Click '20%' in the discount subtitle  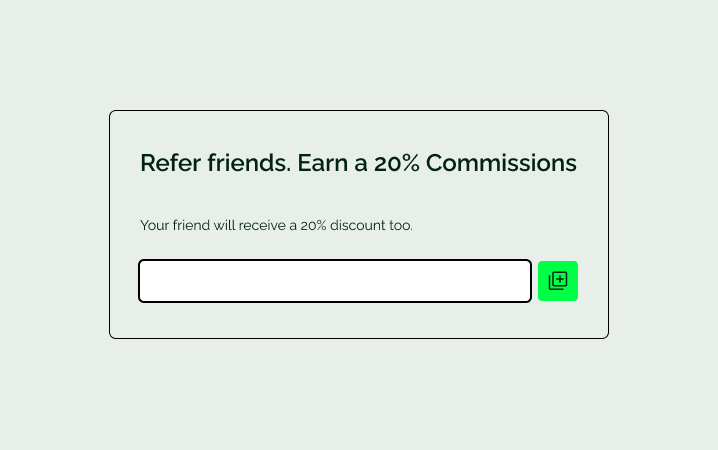tap(313, 225)
